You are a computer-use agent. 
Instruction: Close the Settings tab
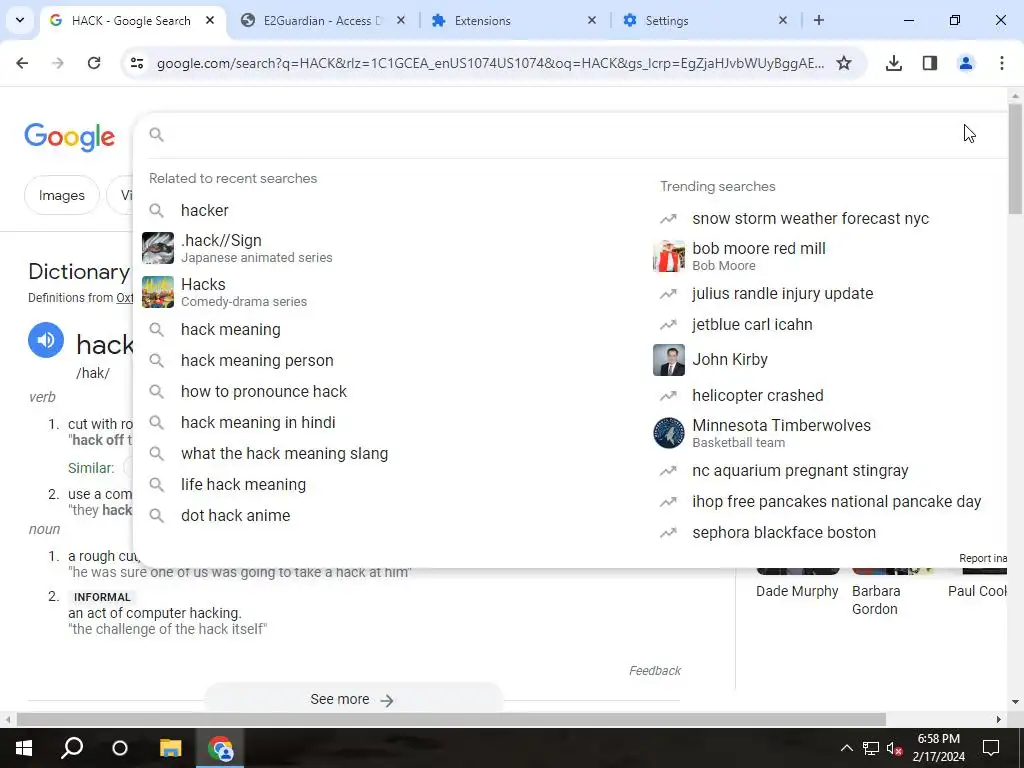point(783,20)
